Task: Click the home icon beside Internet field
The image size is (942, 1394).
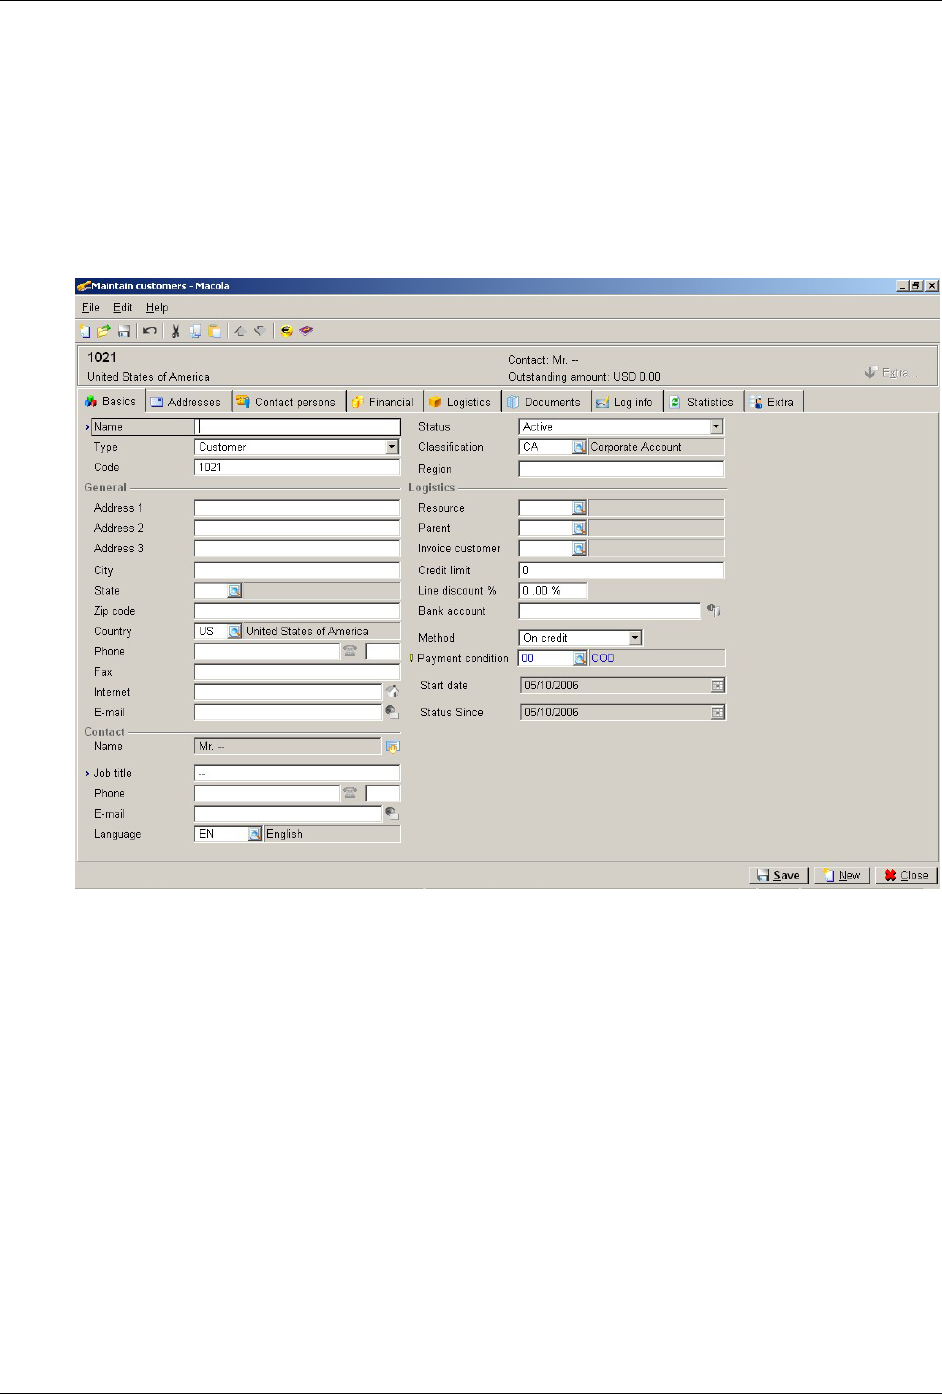Action: tap(392, 691)
